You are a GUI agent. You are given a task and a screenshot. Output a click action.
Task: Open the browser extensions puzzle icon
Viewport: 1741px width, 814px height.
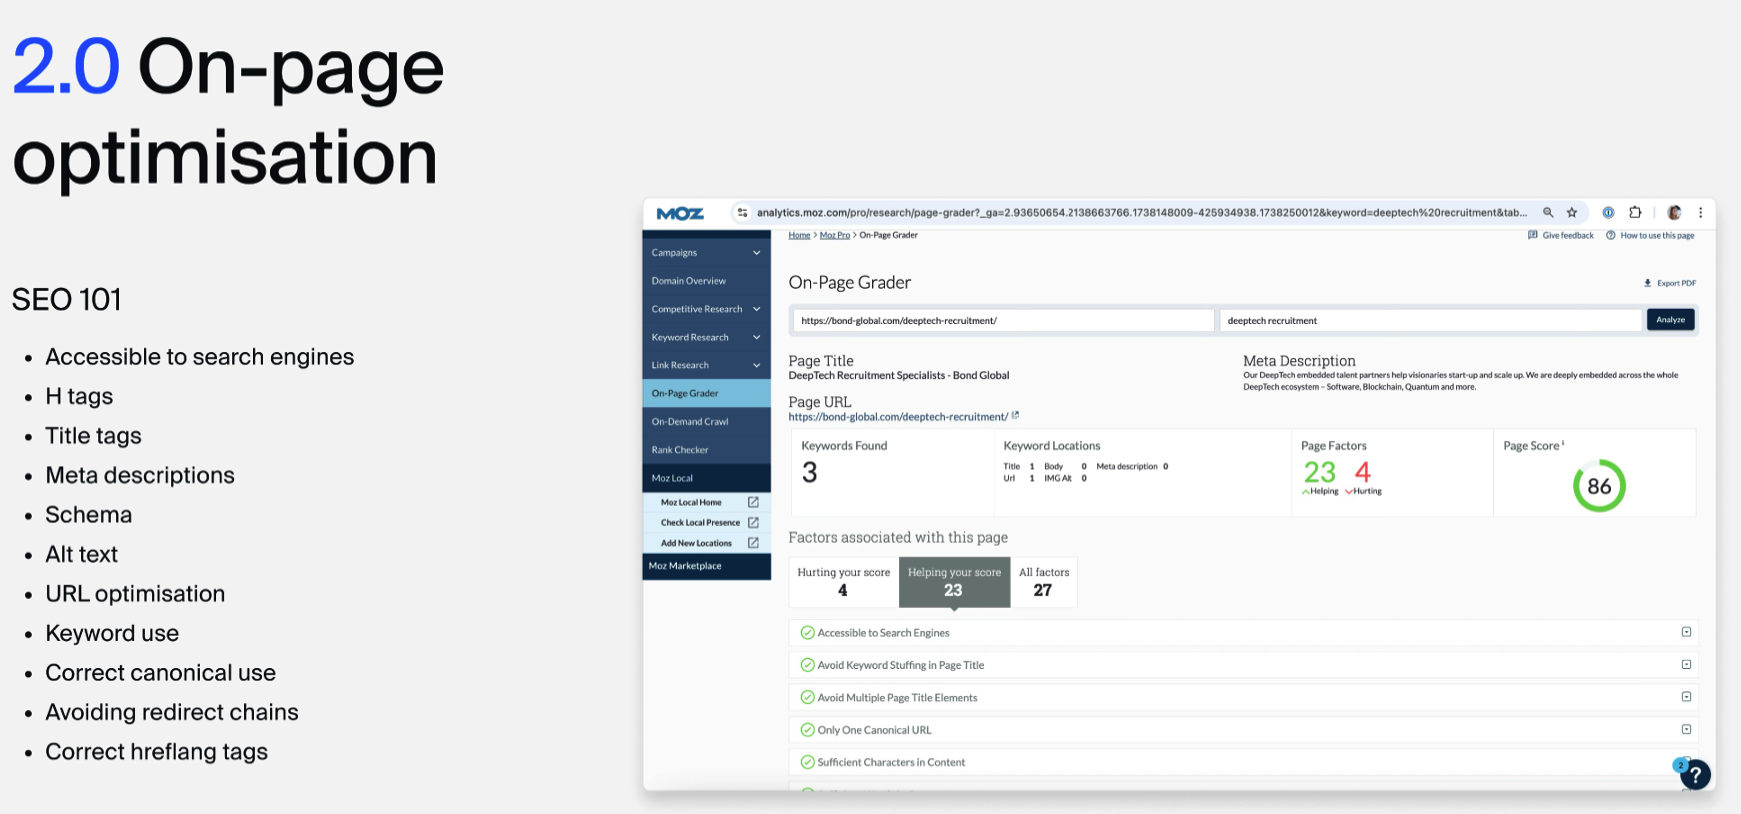pos(1635,213)
